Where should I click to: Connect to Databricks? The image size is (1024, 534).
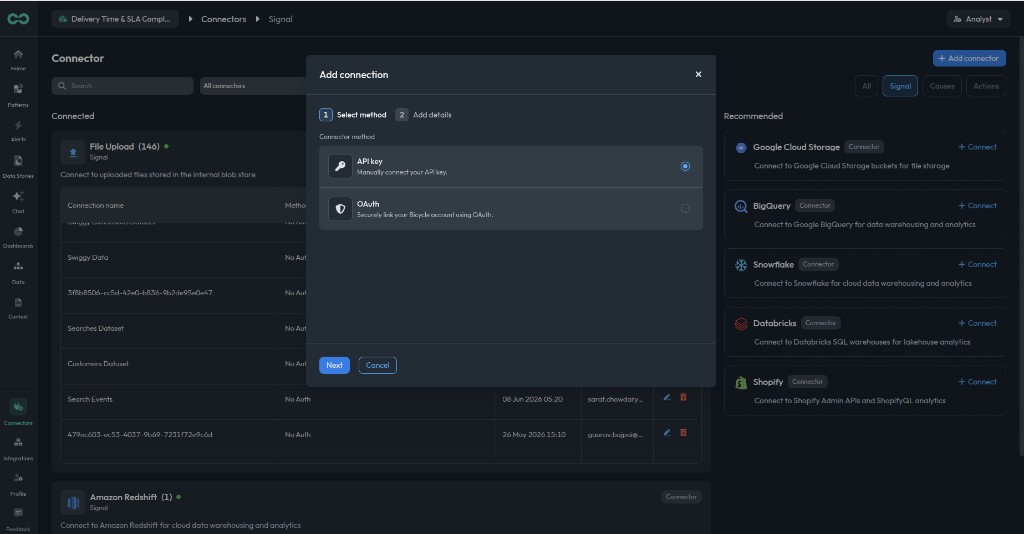[x=977, y=323]
